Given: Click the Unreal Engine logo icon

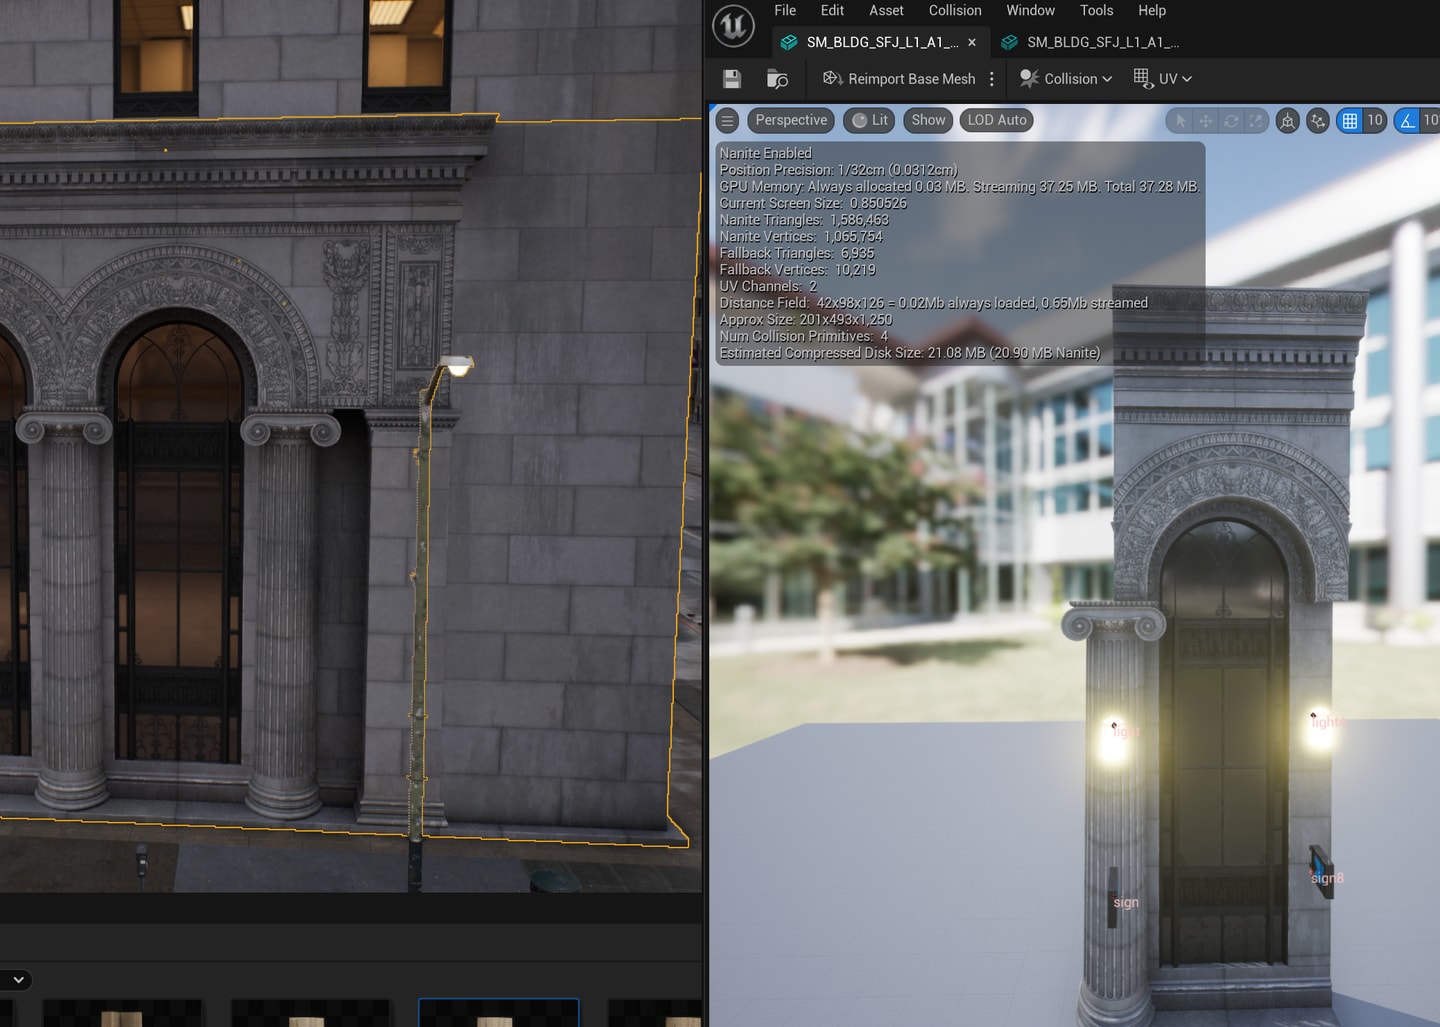Looking at the screenshot, I should coord(733,25).
